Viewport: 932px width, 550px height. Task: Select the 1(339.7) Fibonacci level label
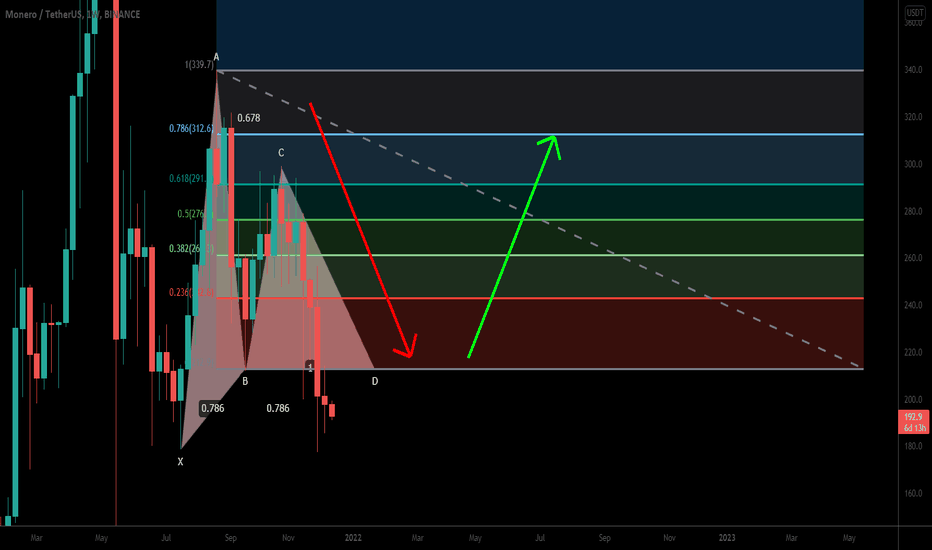pos(199,64)
